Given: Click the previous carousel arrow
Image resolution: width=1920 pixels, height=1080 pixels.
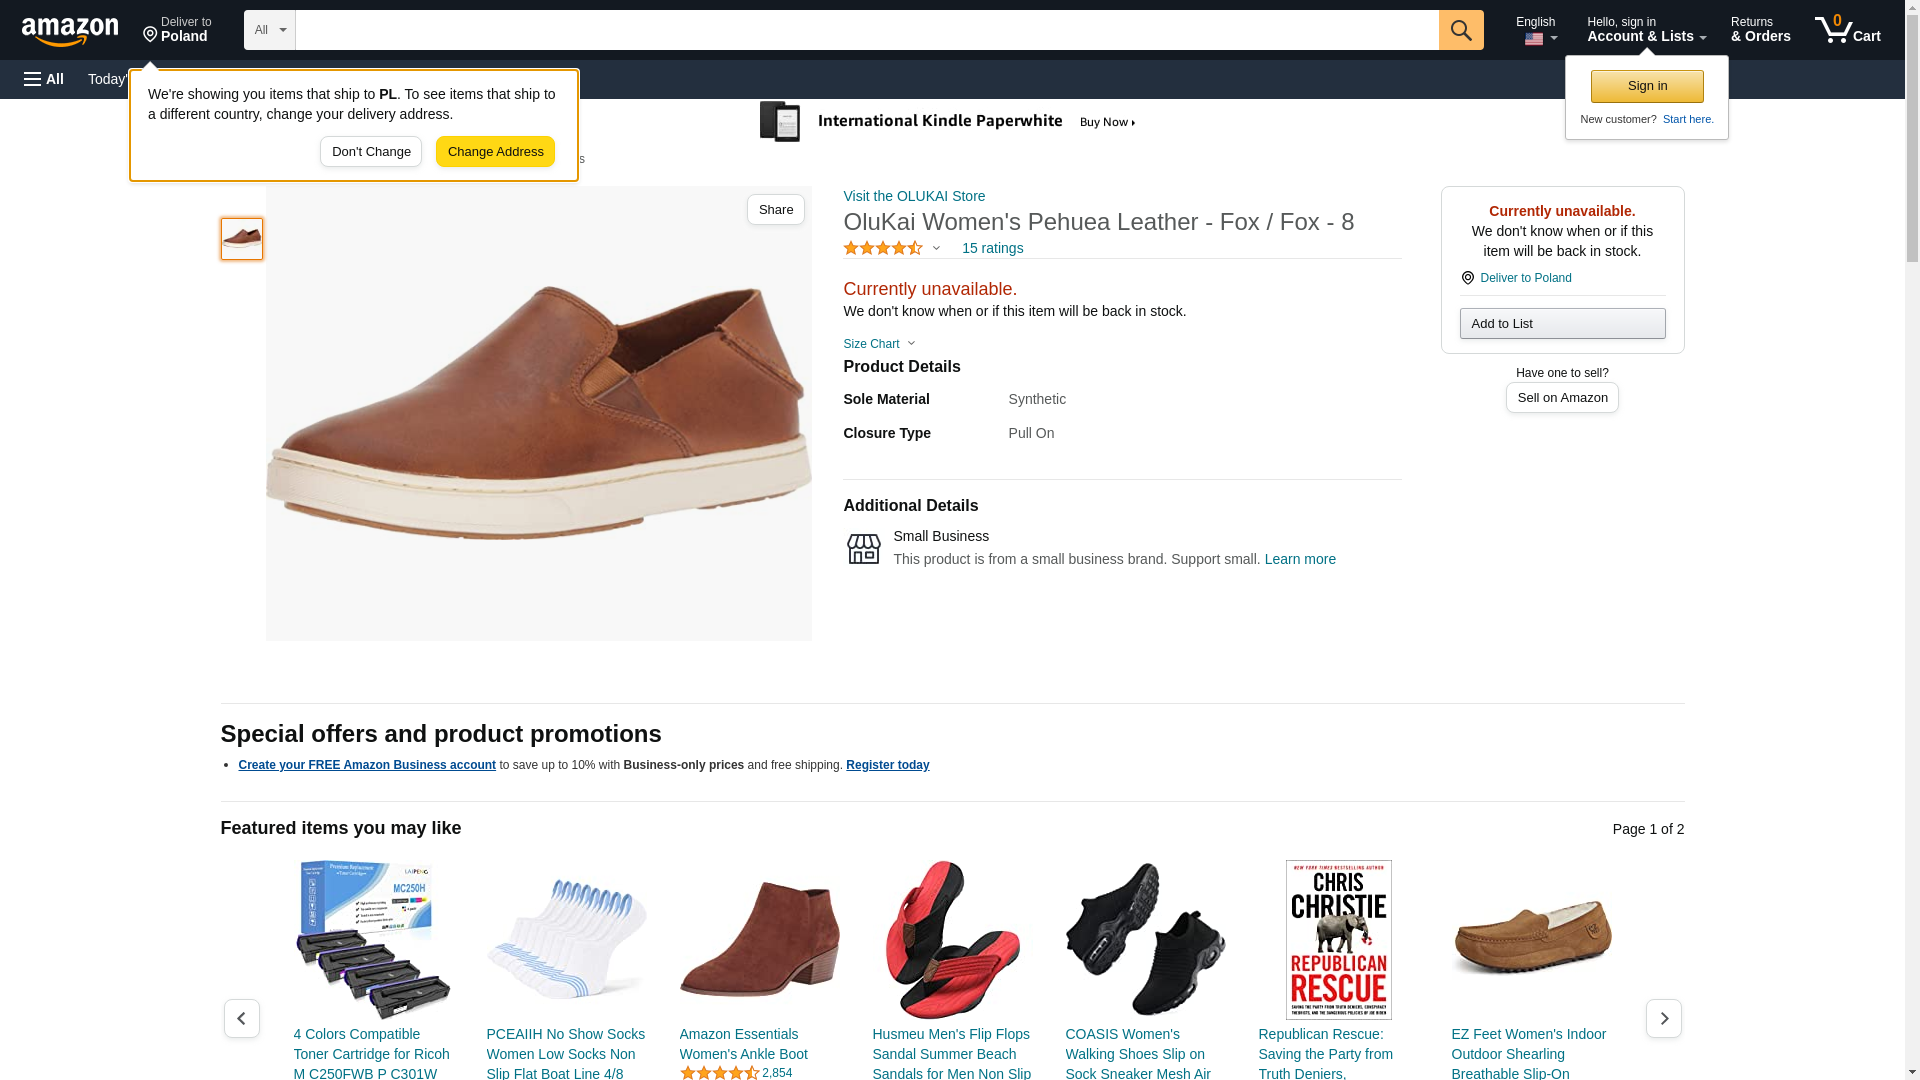Looking at the screenshot, I should point(241,1018).
